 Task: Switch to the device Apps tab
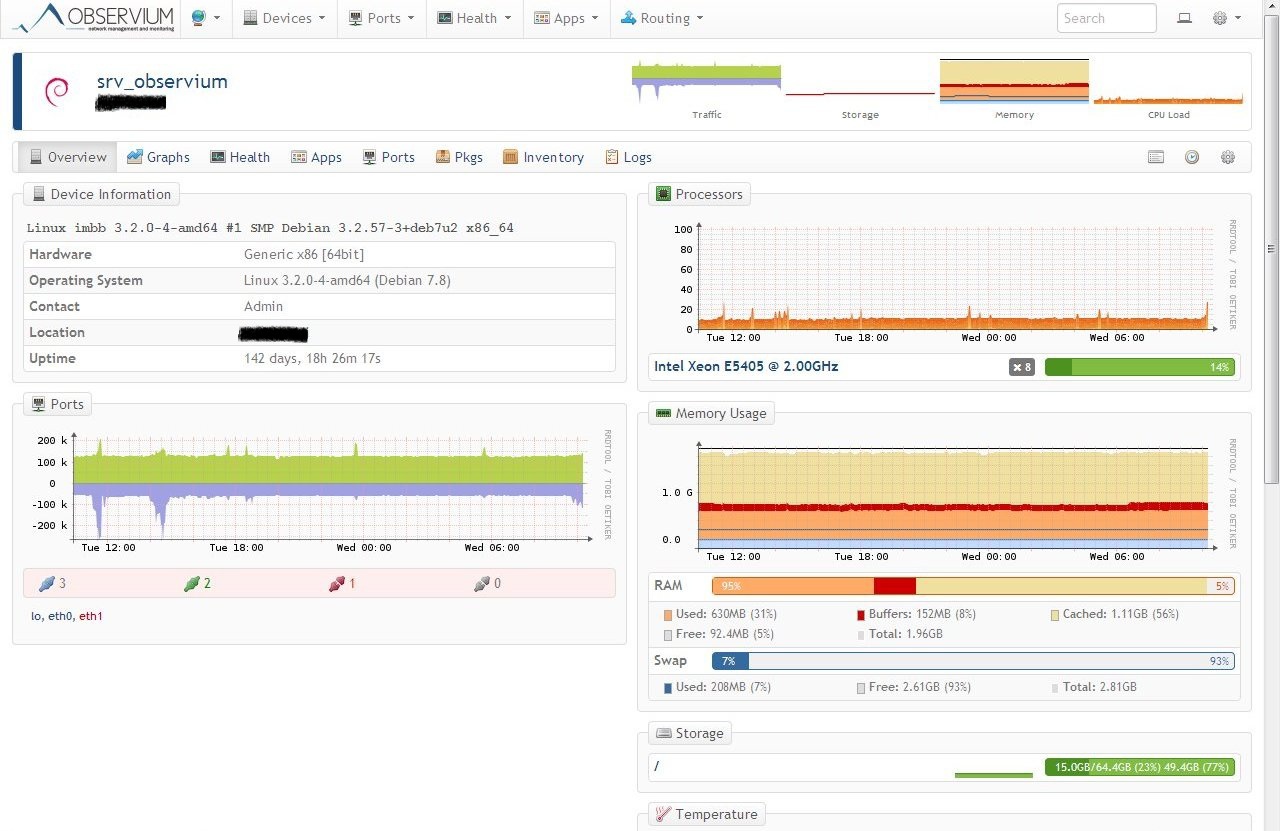pos(316,157)
